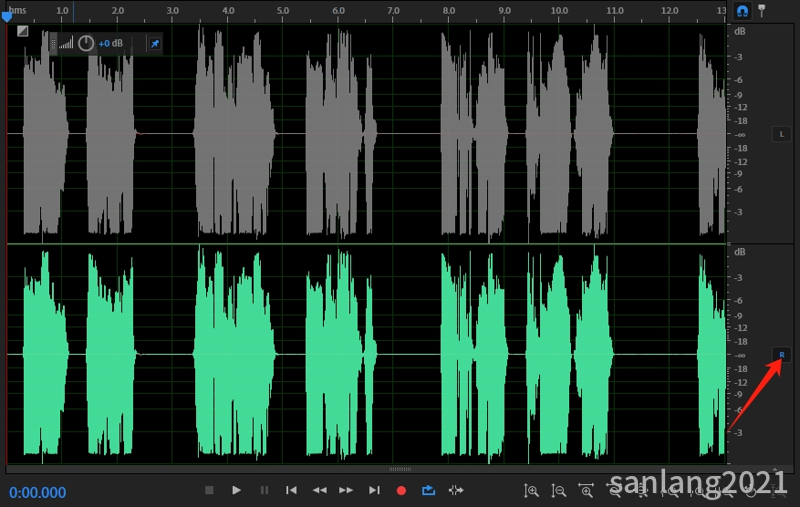
Task: Click the marker pin icon beside snapping
Action: 762,10
